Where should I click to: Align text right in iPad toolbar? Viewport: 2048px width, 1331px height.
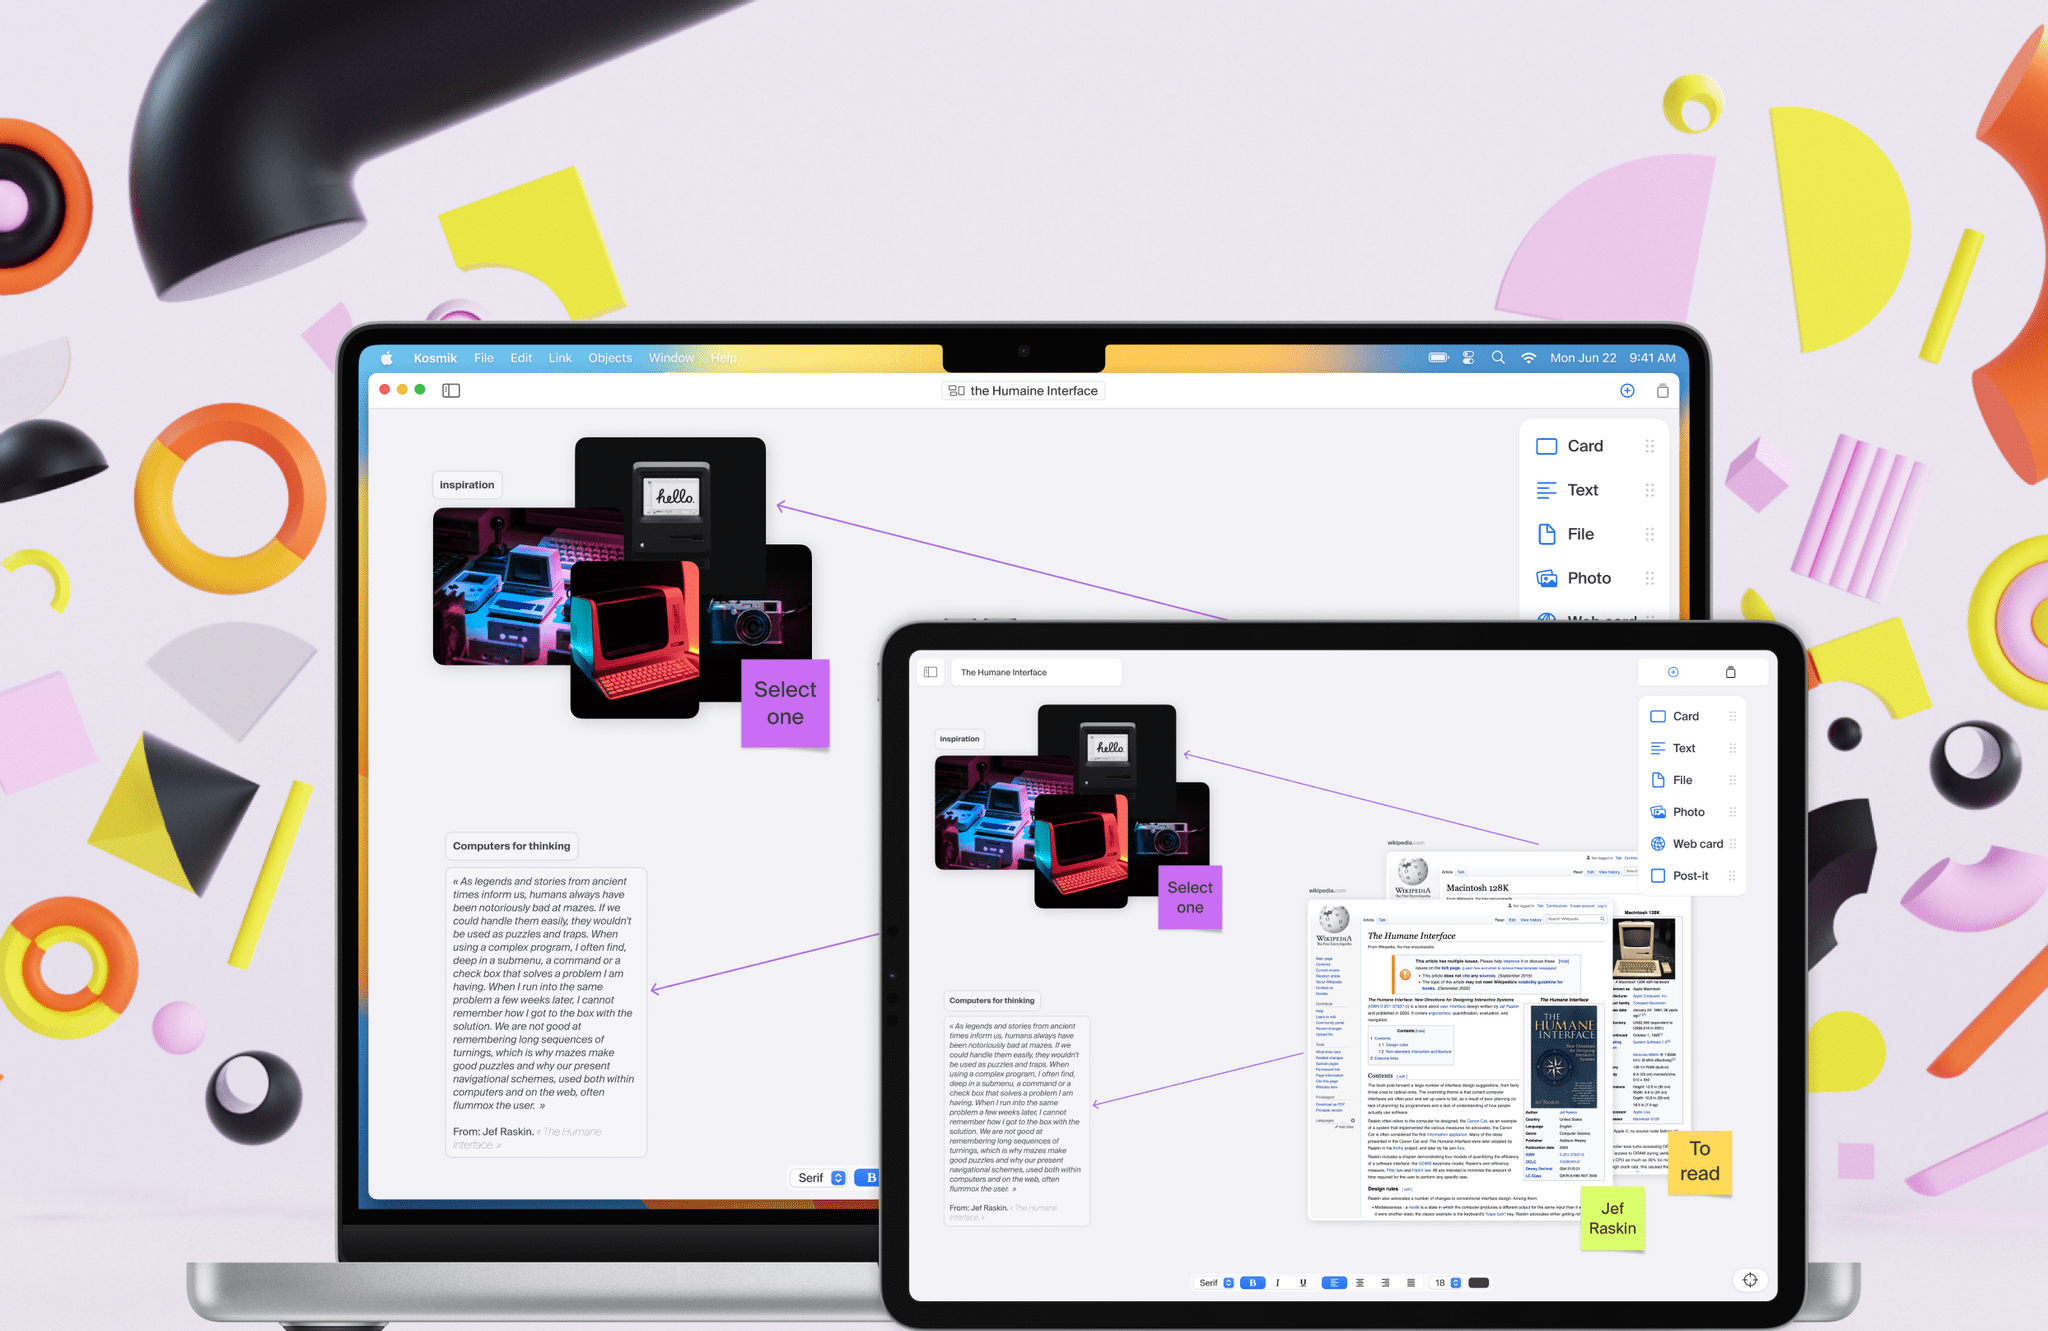tap(1385, 1283)
